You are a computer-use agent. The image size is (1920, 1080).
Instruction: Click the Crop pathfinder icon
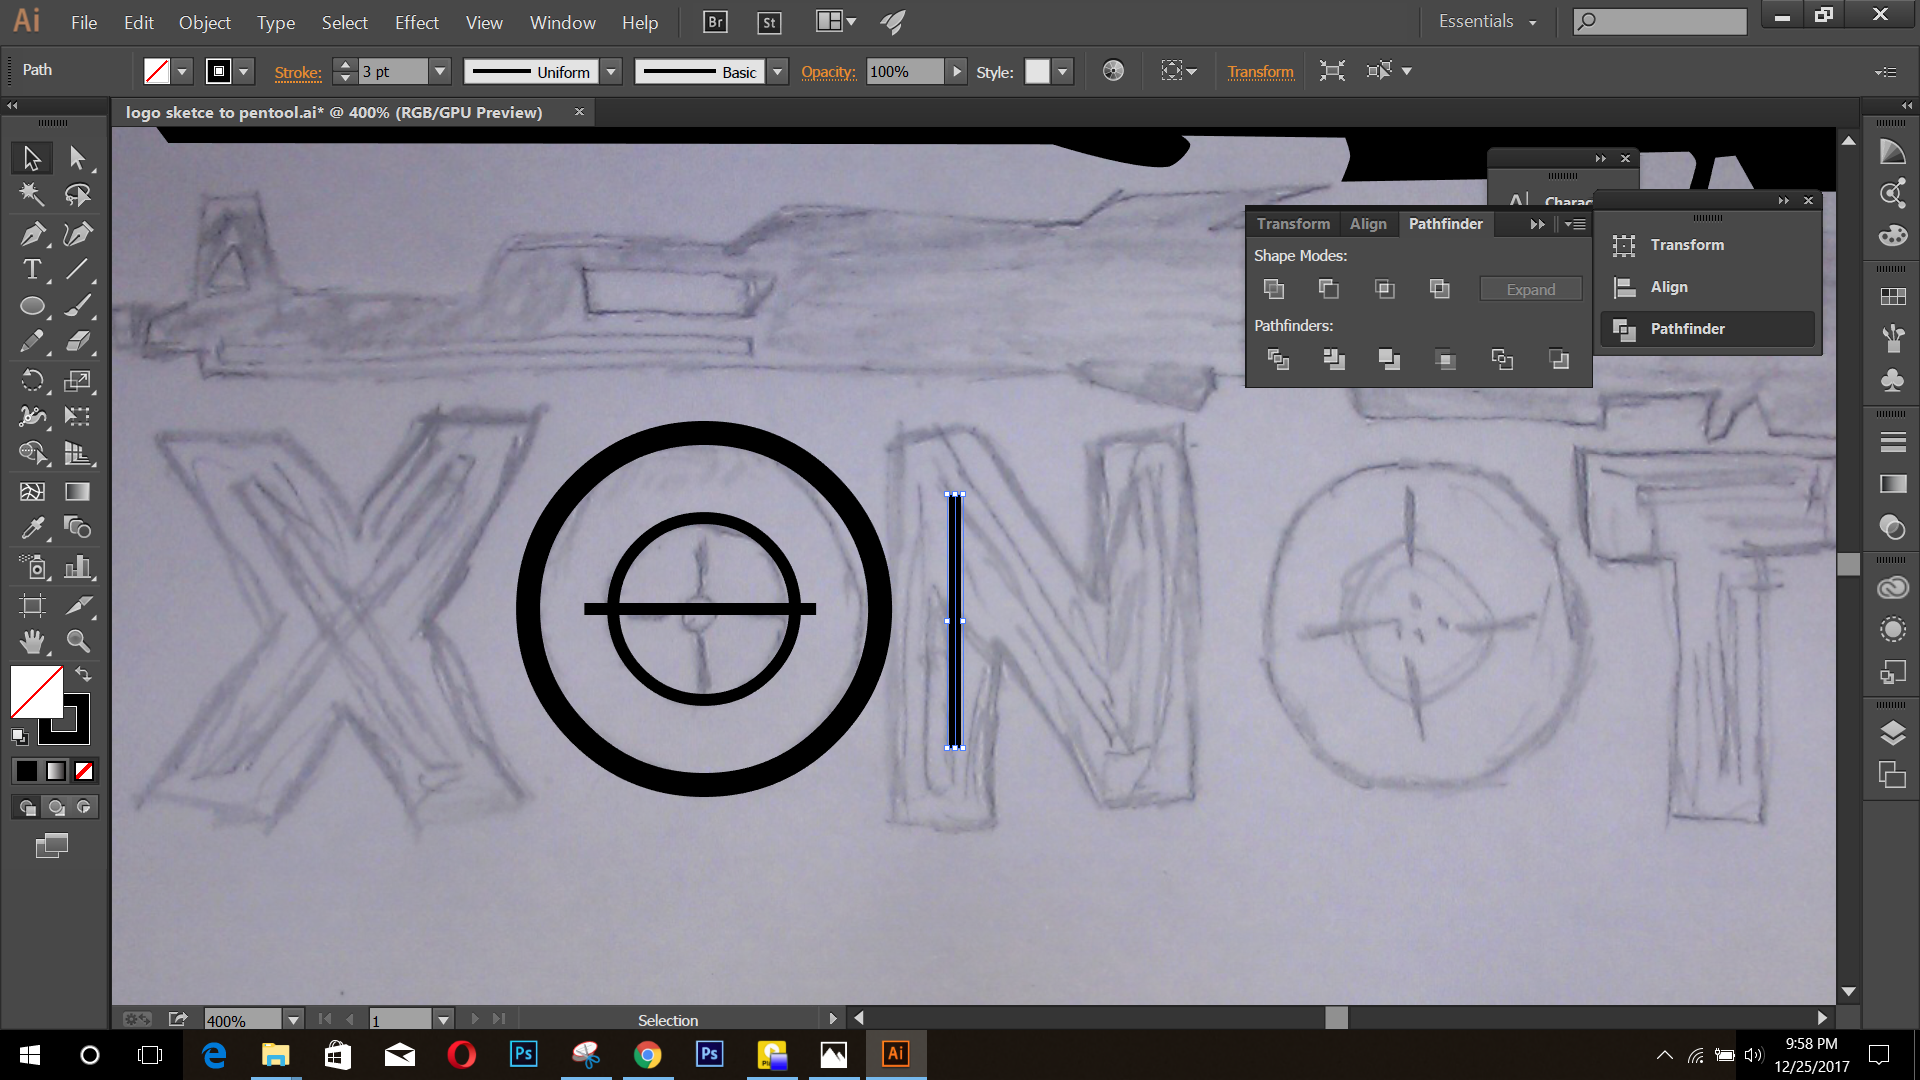click(x=1445, y=359)
